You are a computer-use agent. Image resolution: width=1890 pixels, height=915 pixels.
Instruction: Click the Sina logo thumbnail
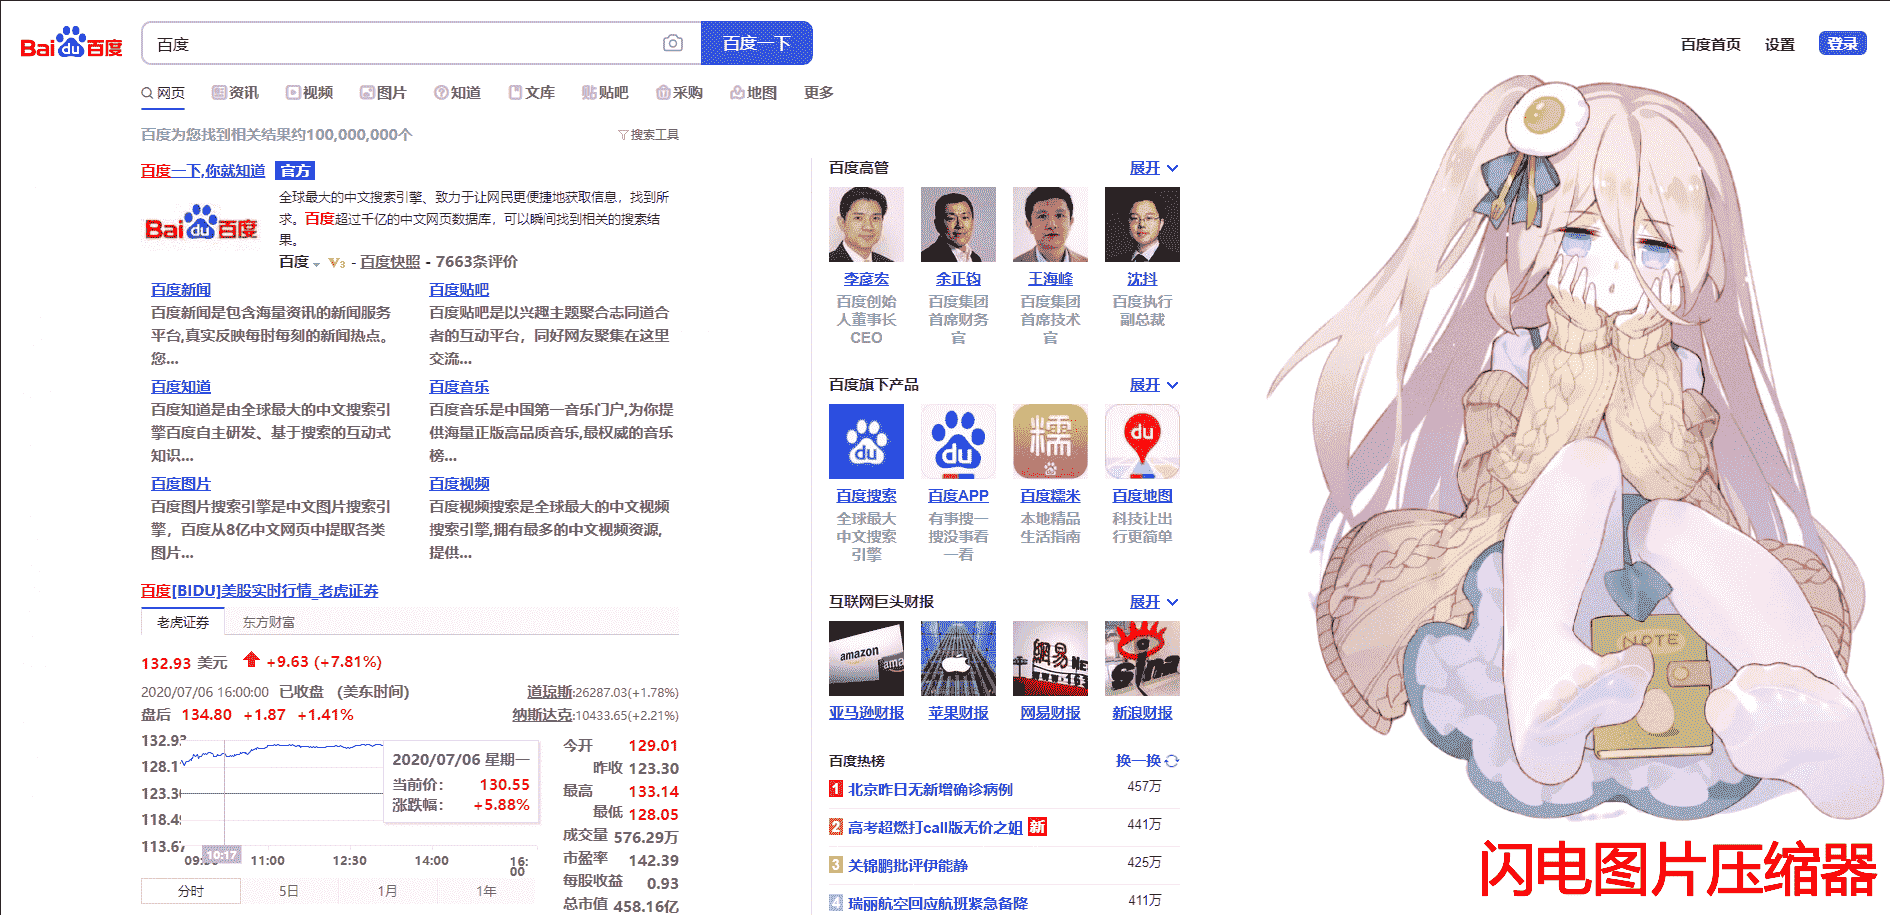pyautogui.click(x=1142, y=659)
